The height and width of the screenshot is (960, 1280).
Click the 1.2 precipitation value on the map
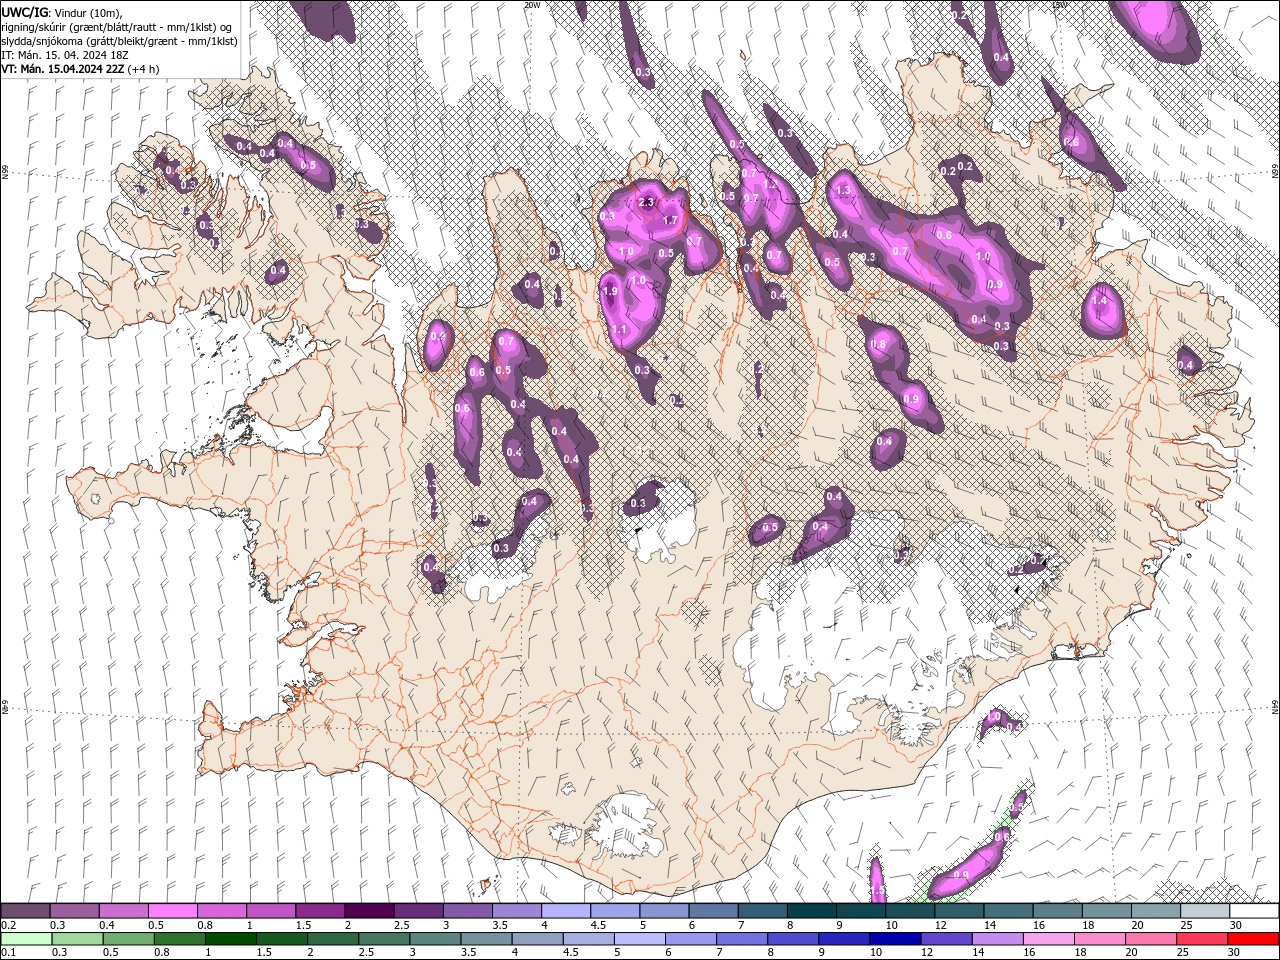coord(770,185)
